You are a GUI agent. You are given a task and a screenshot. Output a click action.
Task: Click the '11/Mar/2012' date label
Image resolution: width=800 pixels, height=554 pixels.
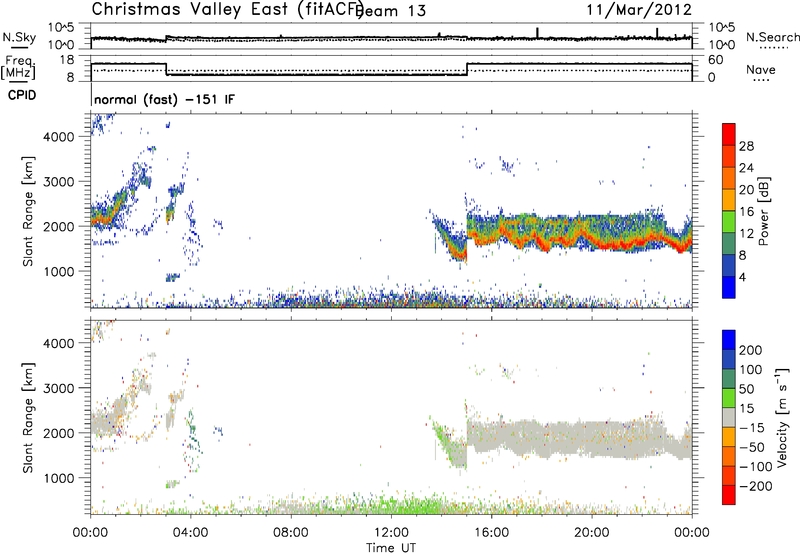pyautogui.click(x=639, y=10)
